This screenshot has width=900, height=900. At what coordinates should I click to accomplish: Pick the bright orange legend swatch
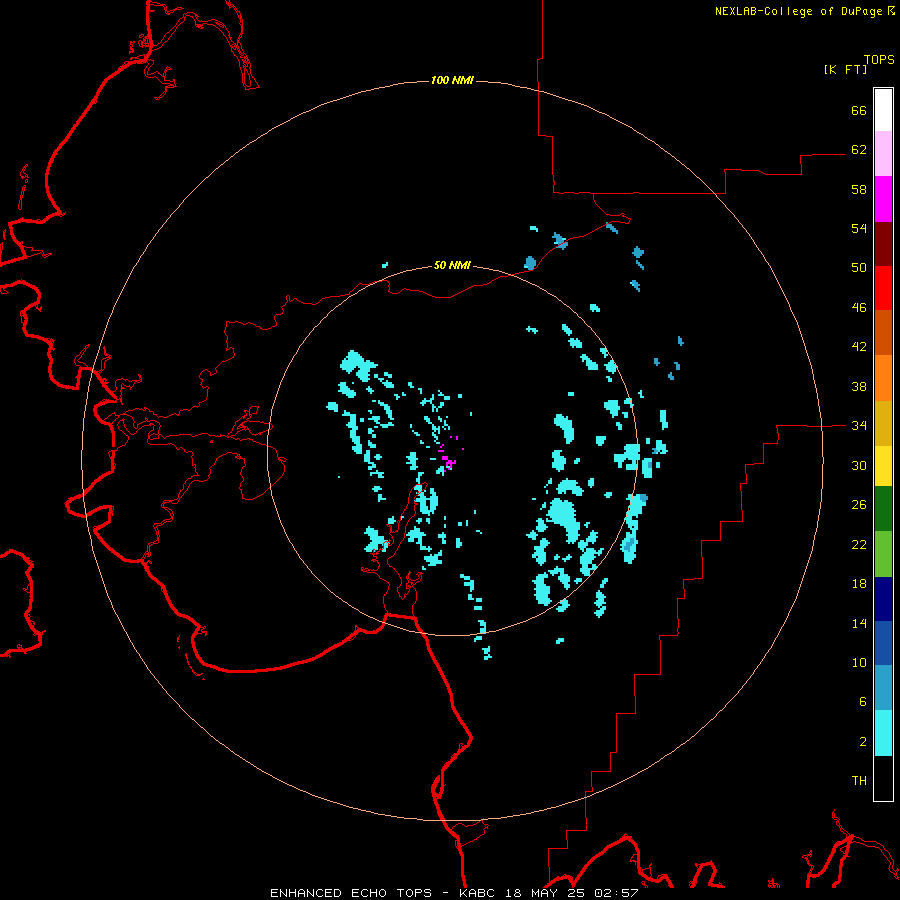tap(883, 378)
